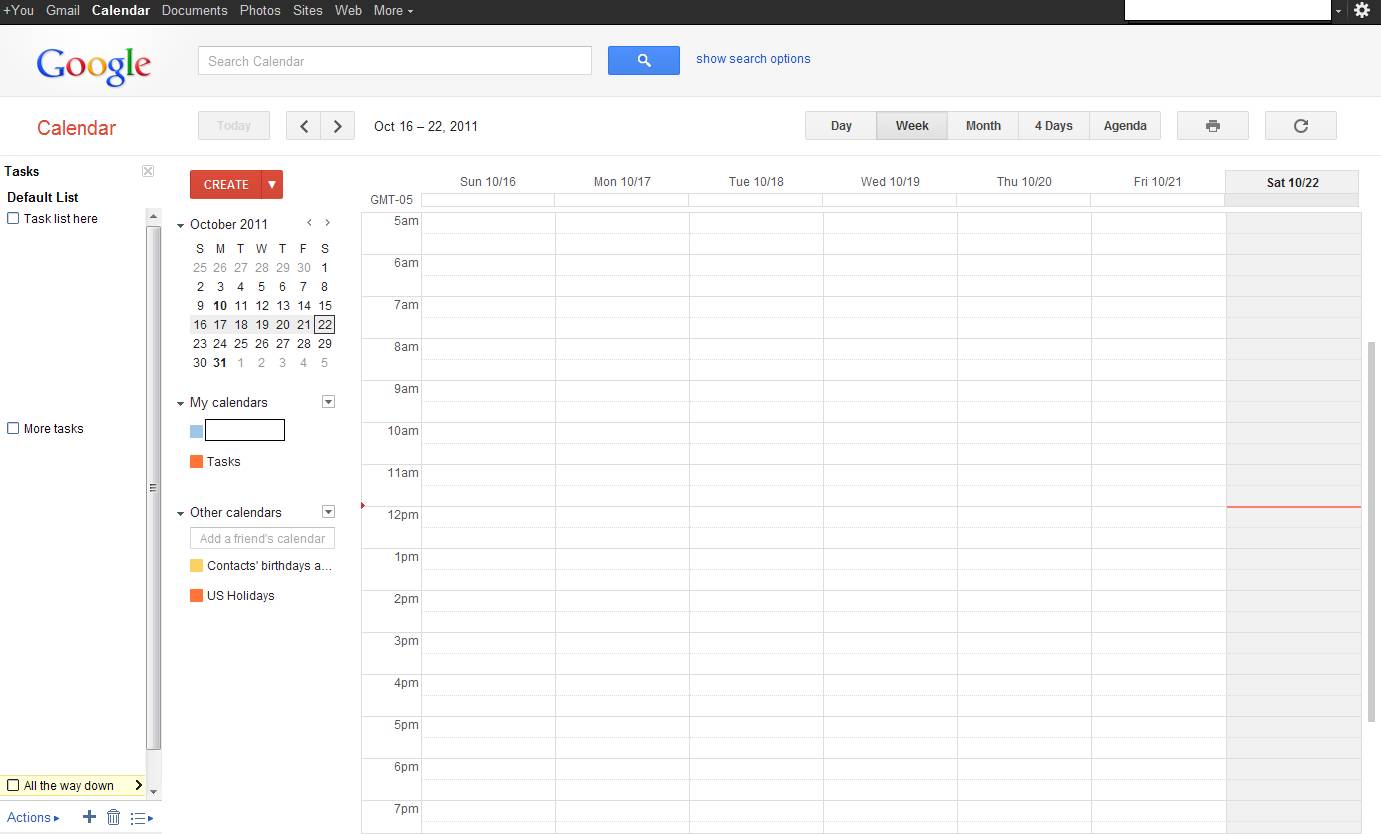Toggle the blue personal calendar square

(197, 431)
